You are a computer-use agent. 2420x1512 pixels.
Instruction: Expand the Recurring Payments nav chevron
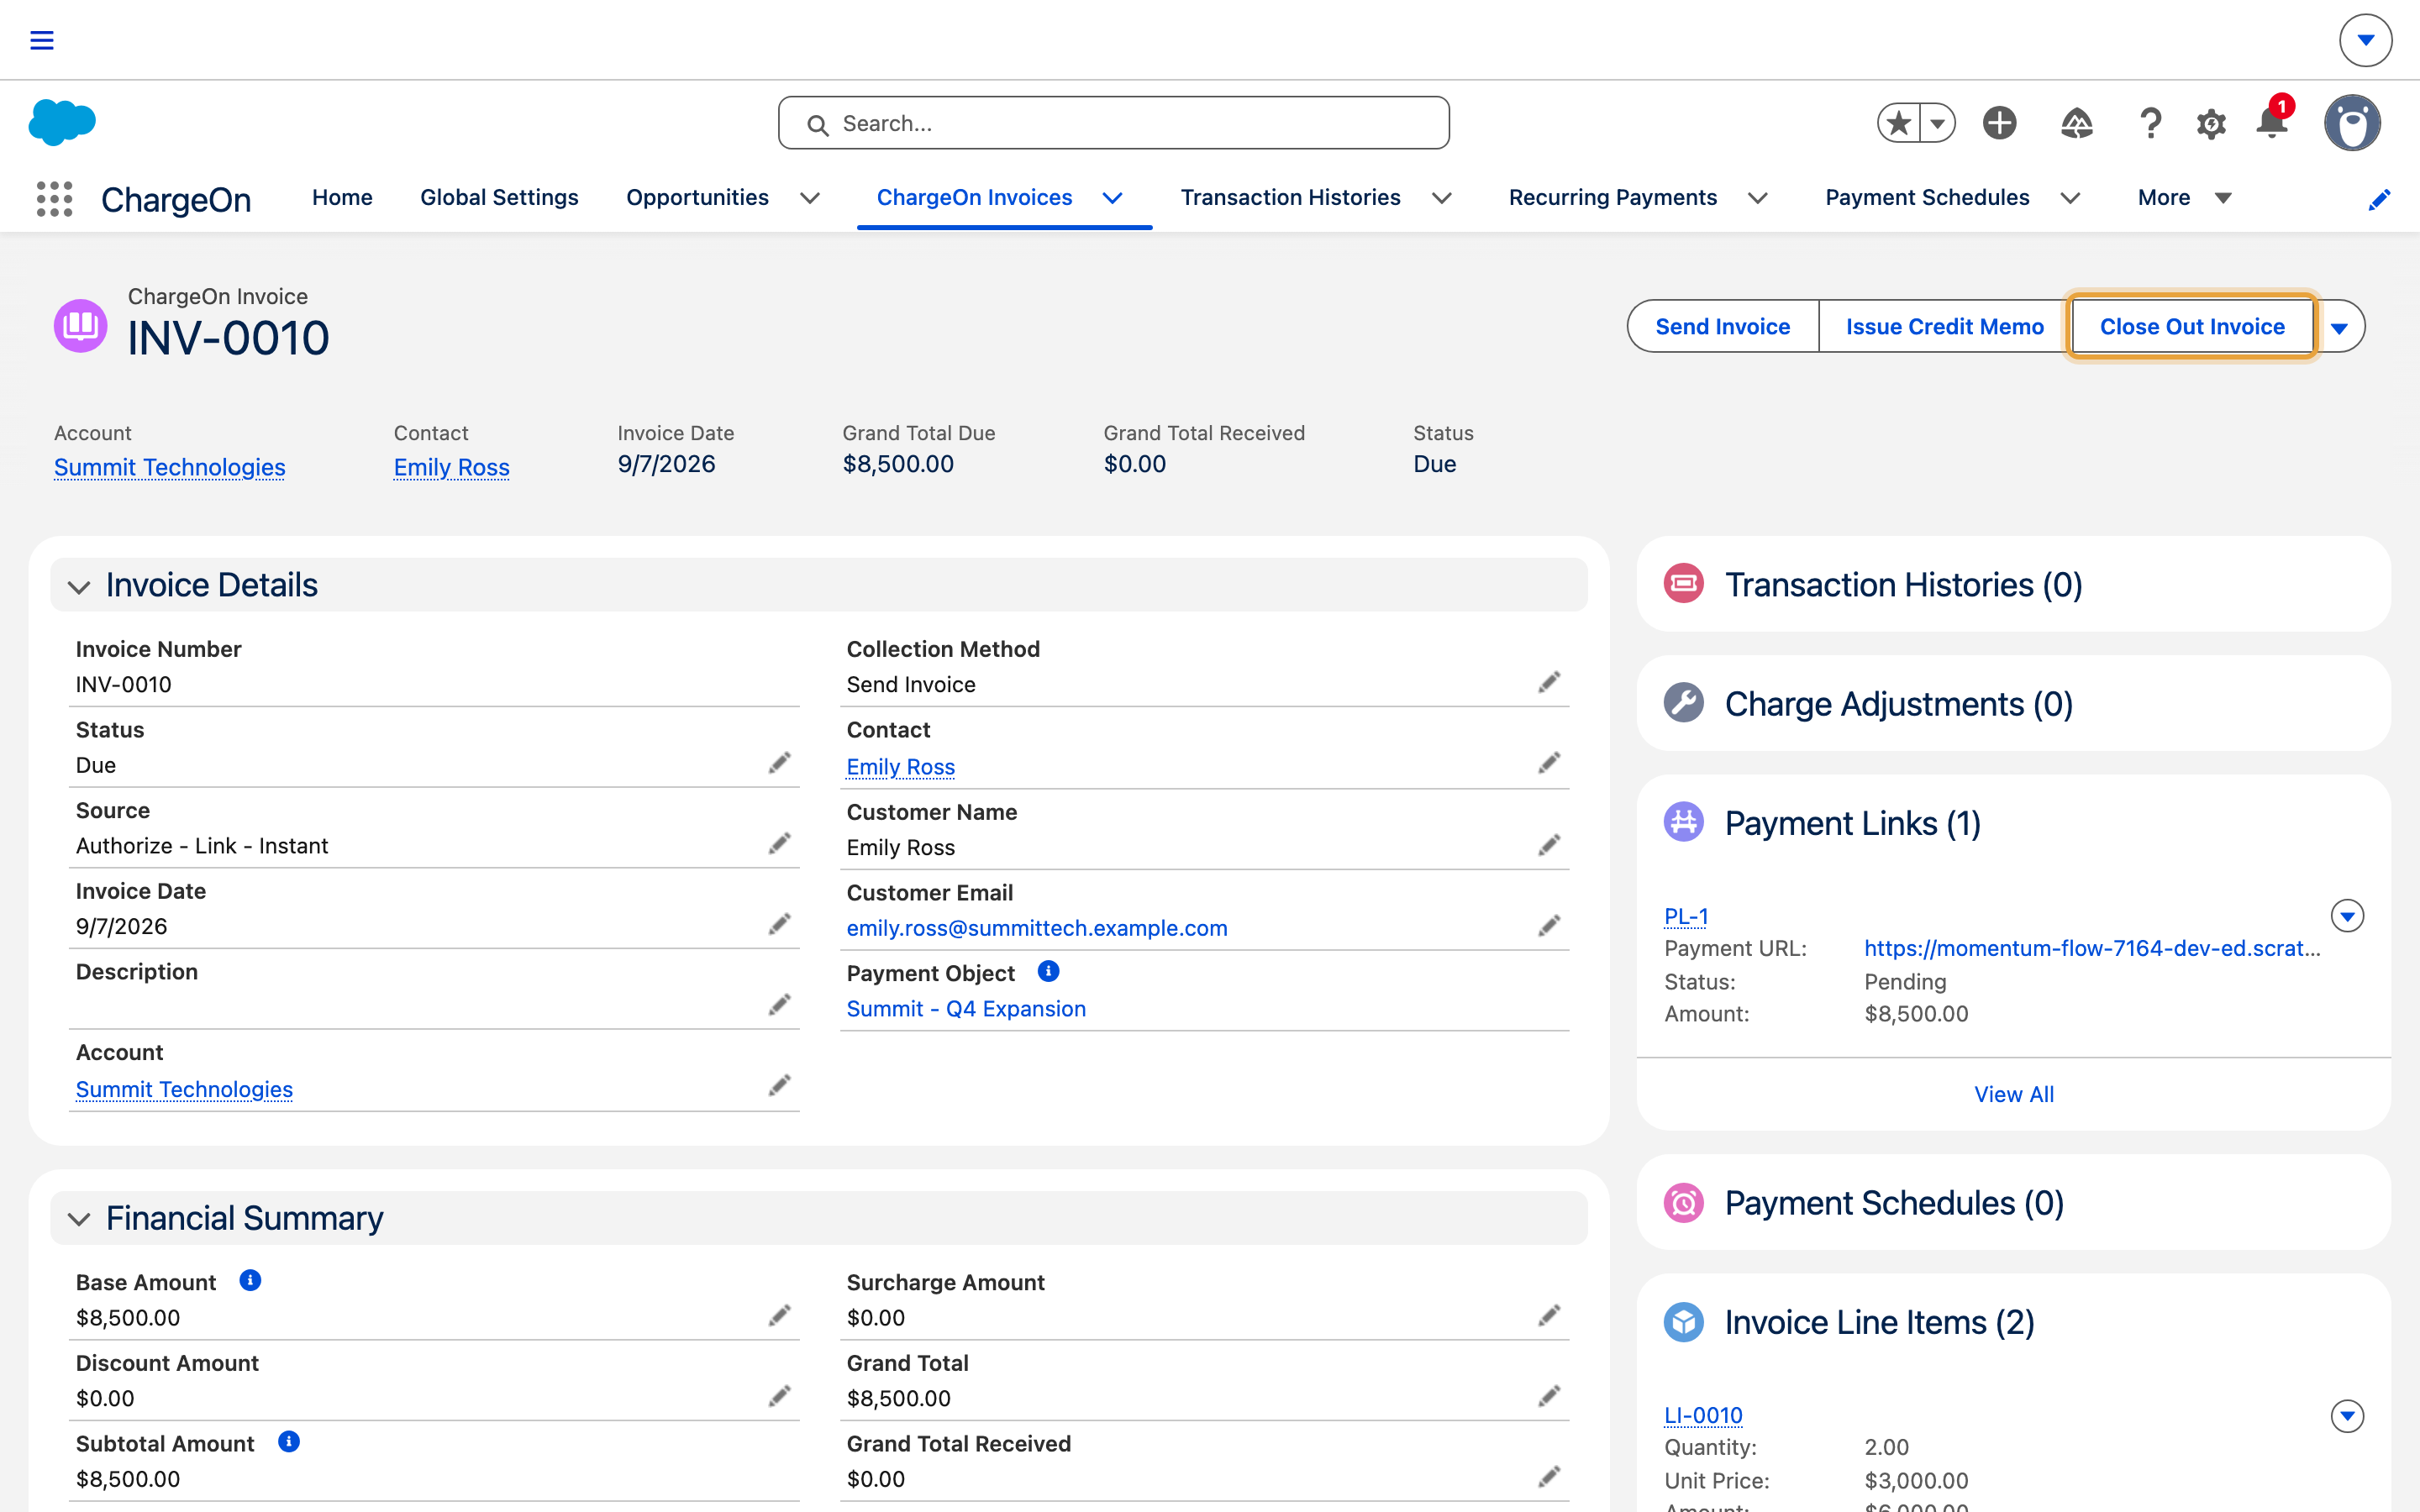1757,198
